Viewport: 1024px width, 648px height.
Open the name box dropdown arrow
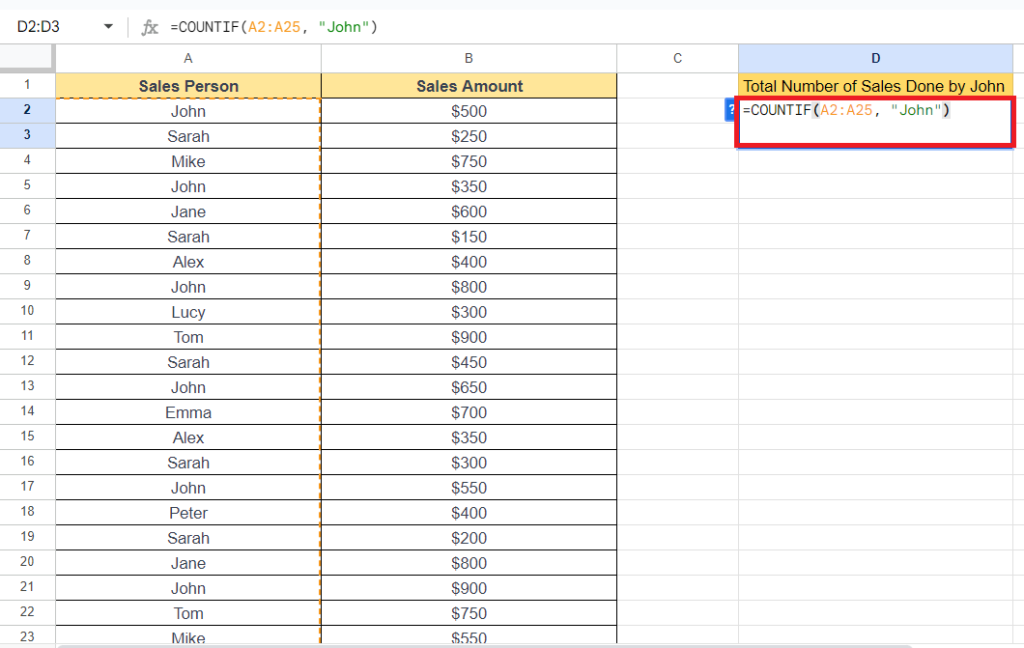pos(108,27)
